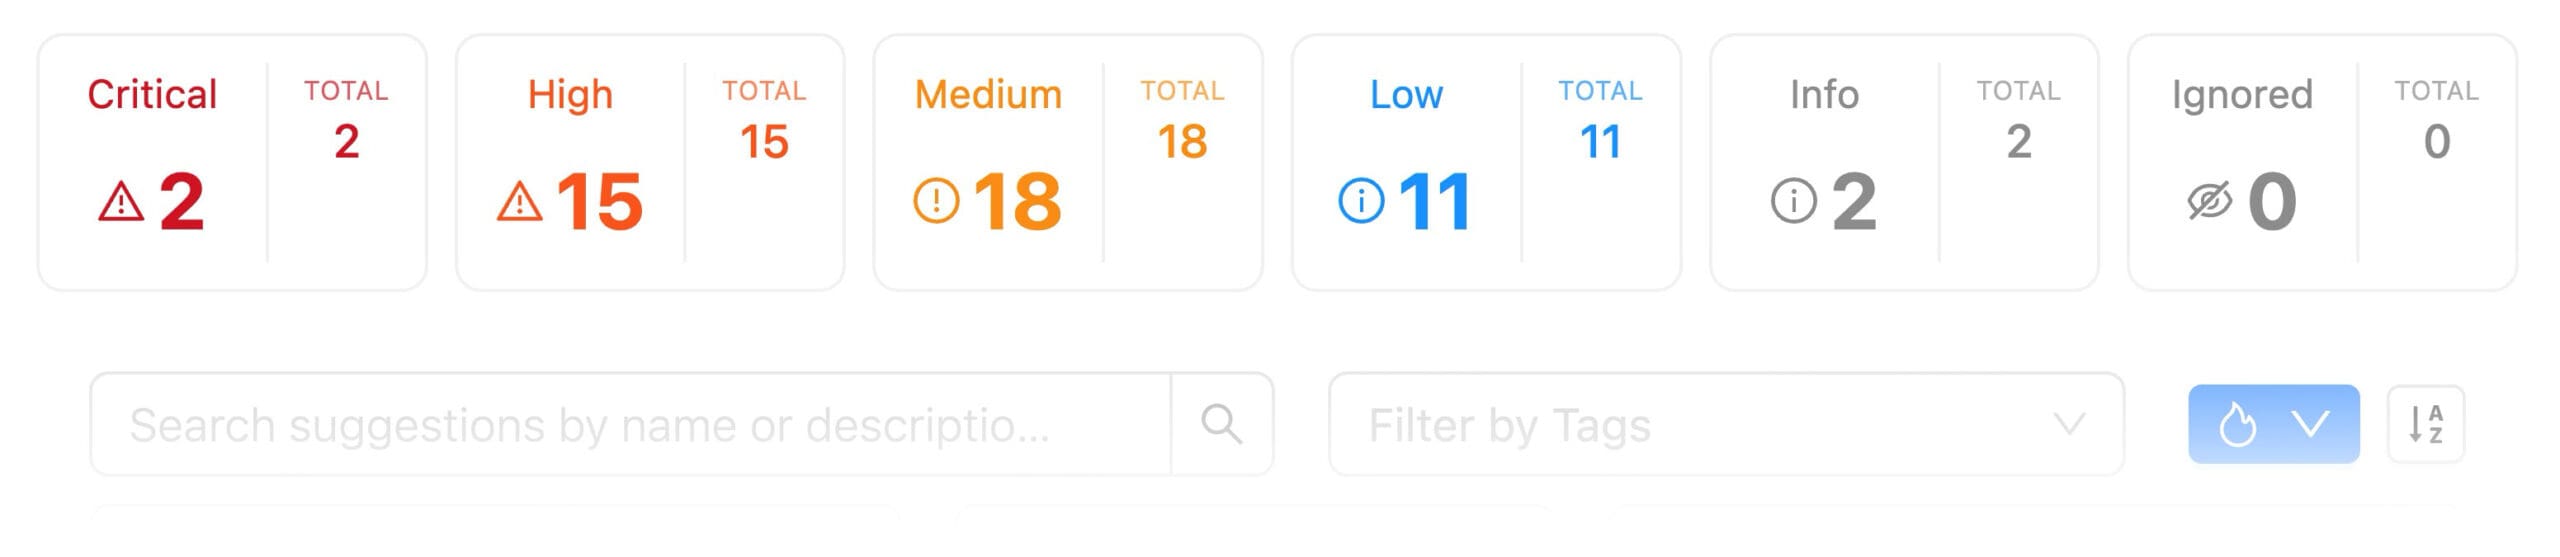
Task: Click the Info category label
Action: coord(1824,94)
